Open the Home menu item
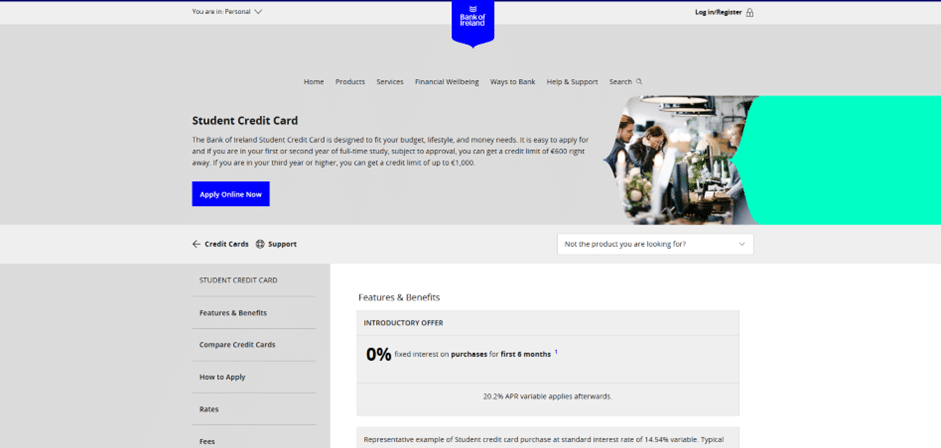This screenshot has width=941, height=448. (314, 82)
